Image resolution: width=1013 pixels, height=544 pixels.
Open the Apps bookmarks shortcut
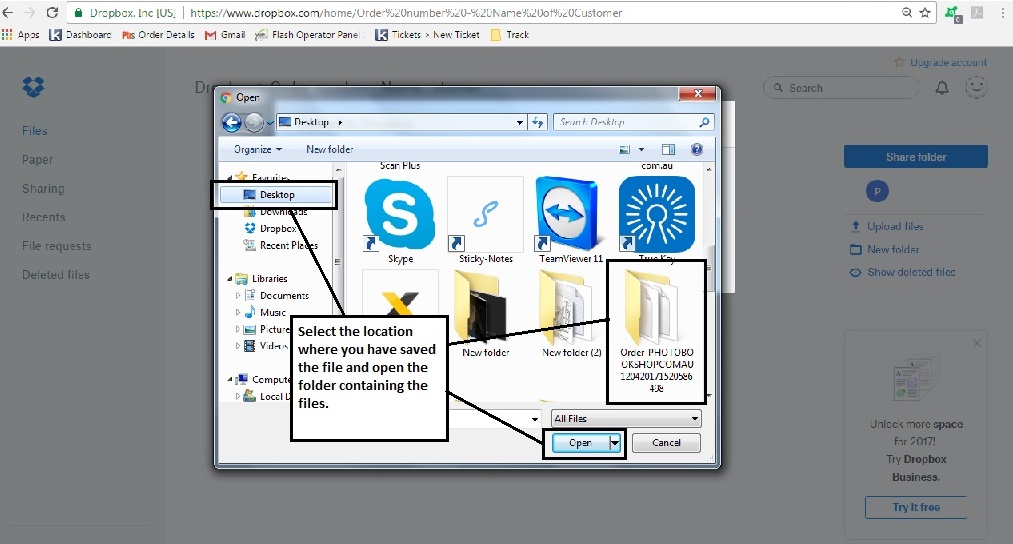[x=21, y=35]
